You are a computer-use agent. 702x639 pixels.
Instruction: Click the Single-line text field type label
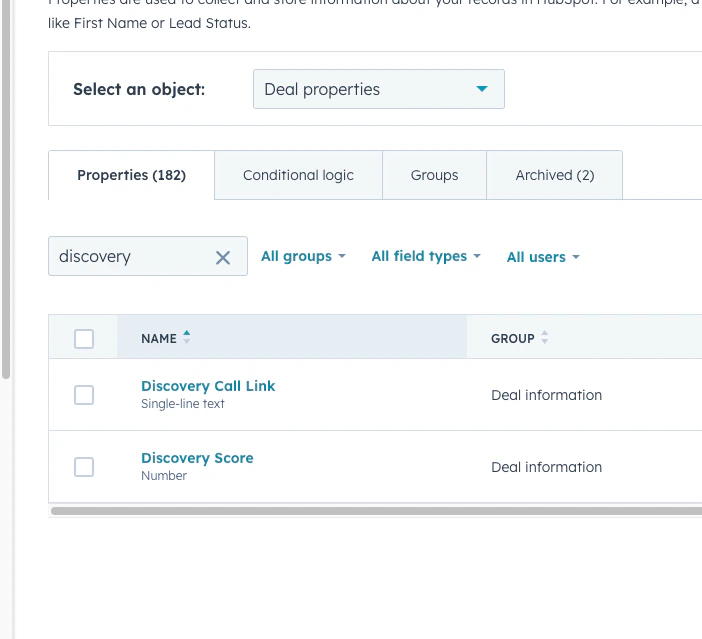[183, 404]
